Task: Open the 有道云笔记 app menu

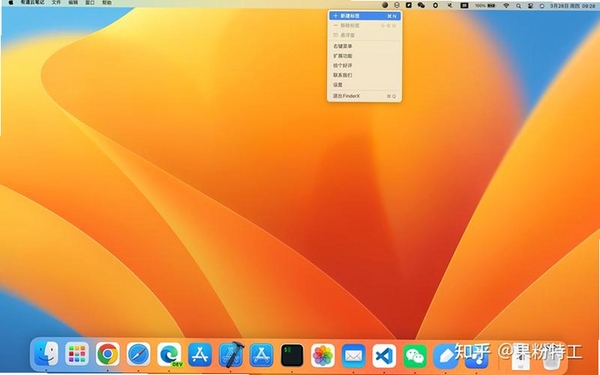Action: click(33, 3)
